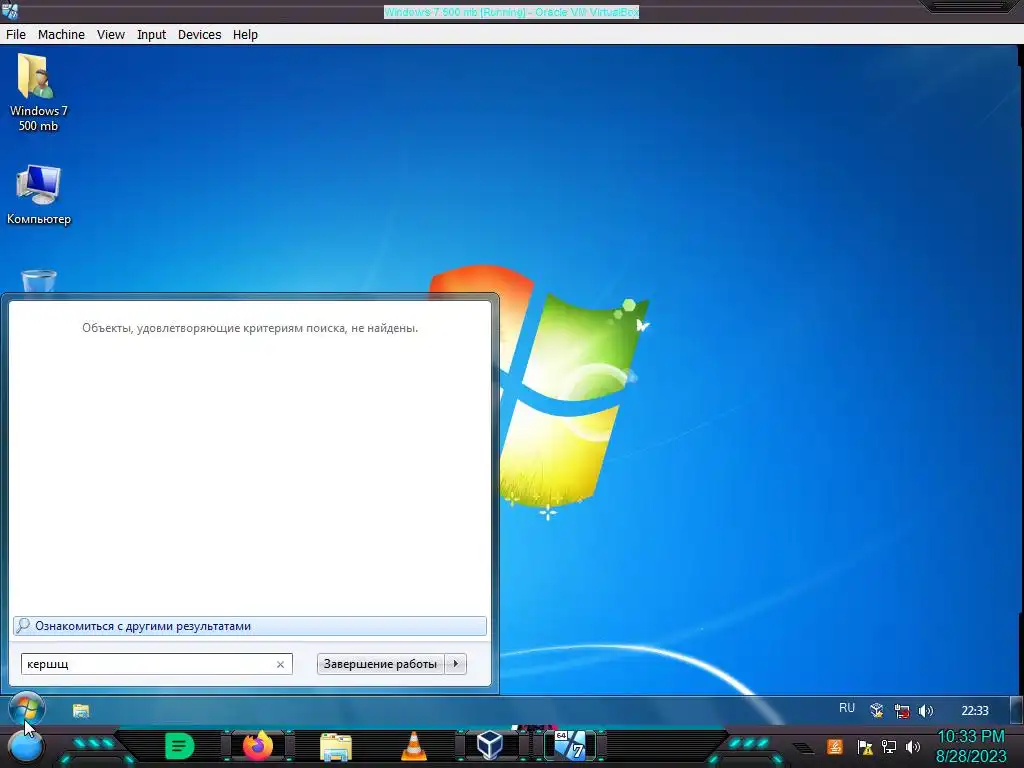
Task: Click the VirtualBox guest additions tray icon
Action: (x=876, y=711)
